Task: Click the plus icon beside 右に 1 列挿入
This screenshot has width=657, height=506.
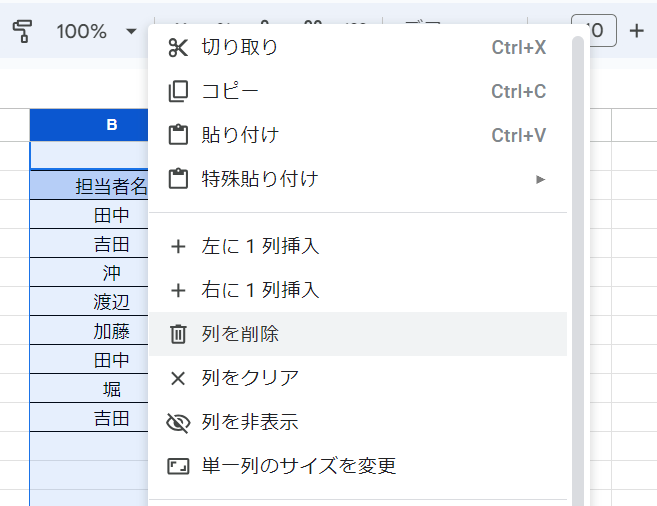Action: tap(178, 290)
